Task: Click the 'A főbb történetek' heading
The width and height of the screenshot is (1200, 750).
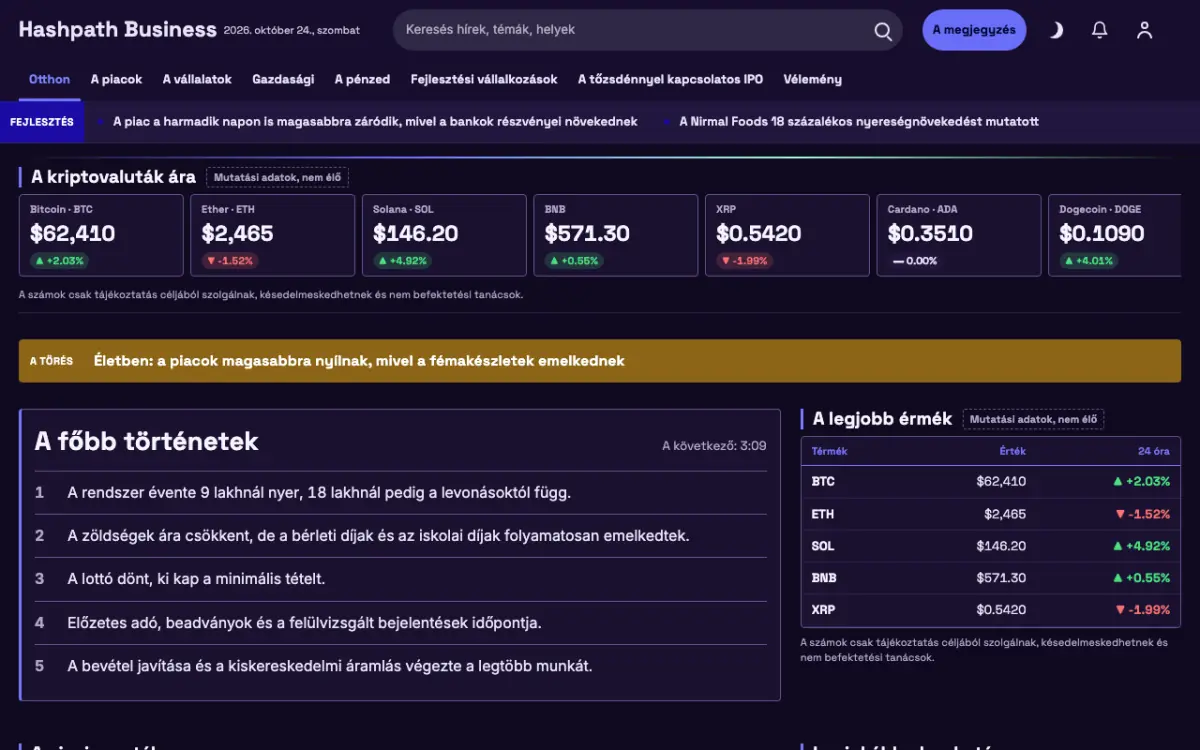Action: [x=147, y=442]
